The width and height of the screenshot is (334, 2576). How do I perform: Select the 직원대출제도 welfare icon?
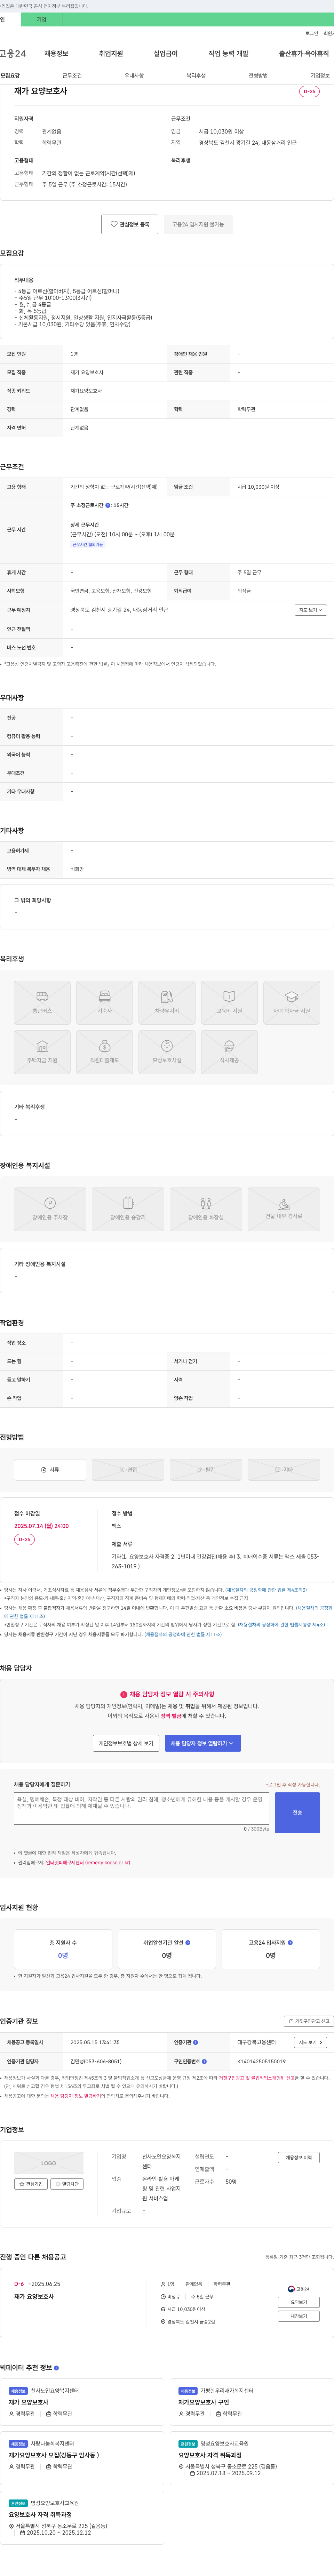pyautogui.click(x=104, y=1051)
